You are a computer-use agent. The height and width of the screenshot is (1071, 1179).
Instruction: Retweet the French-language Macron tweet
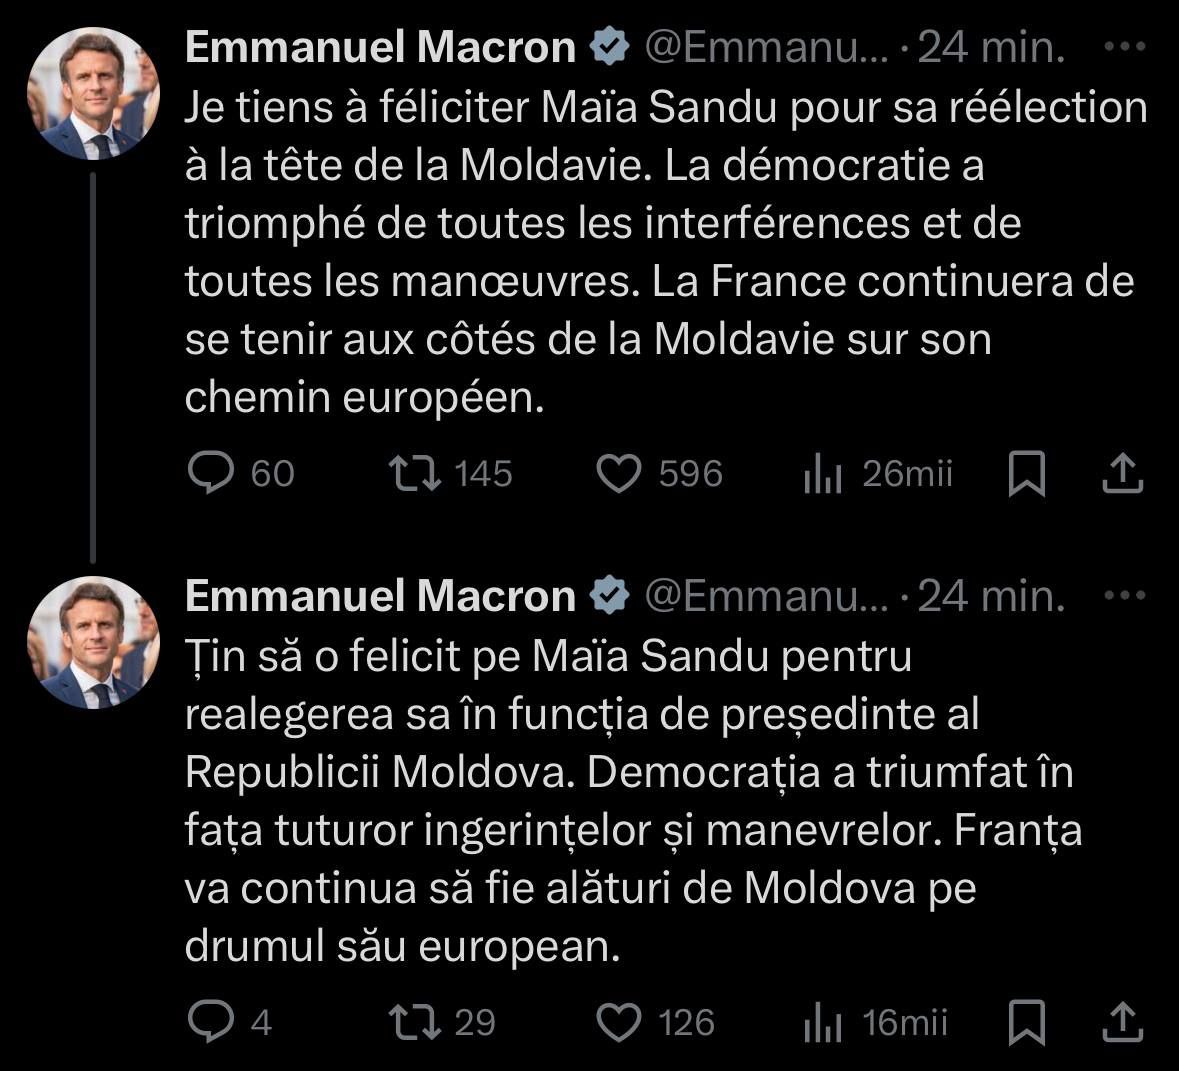click(x=416, y=473)
